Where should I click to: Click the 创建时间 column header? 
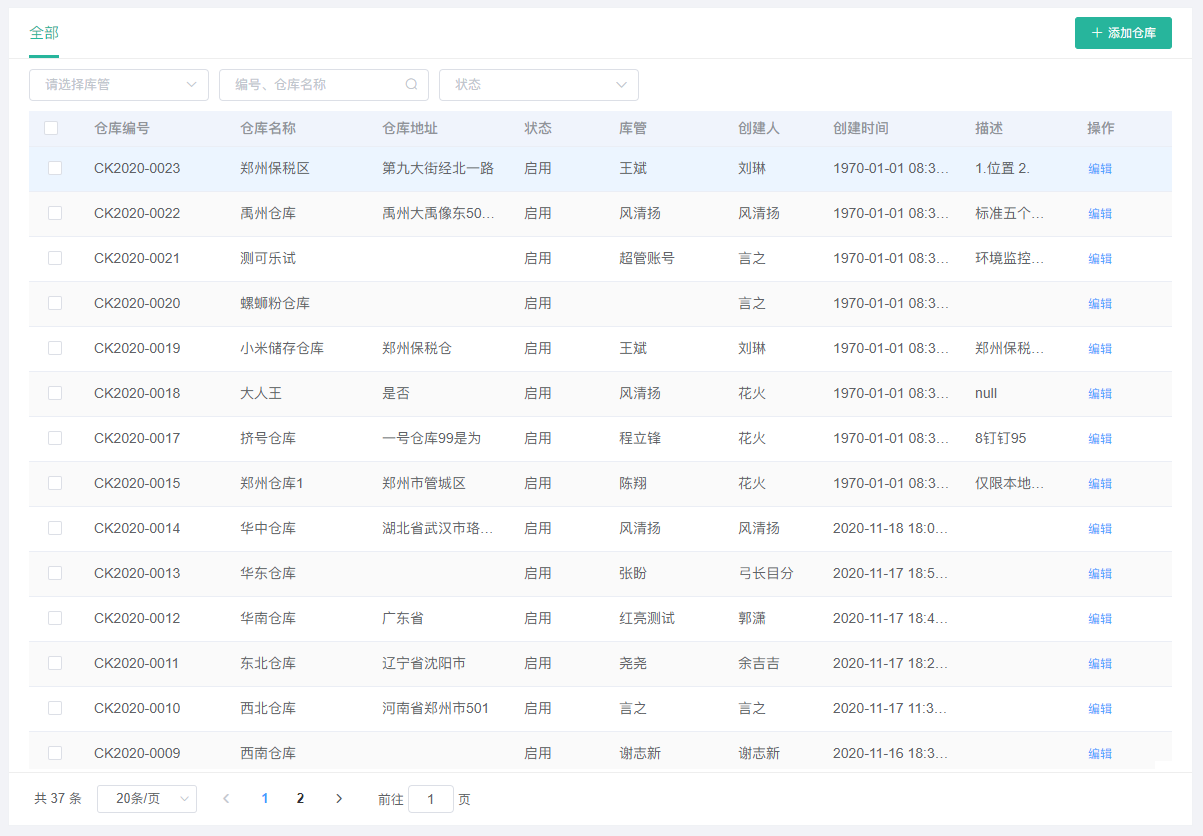click(x=861, y=128)
